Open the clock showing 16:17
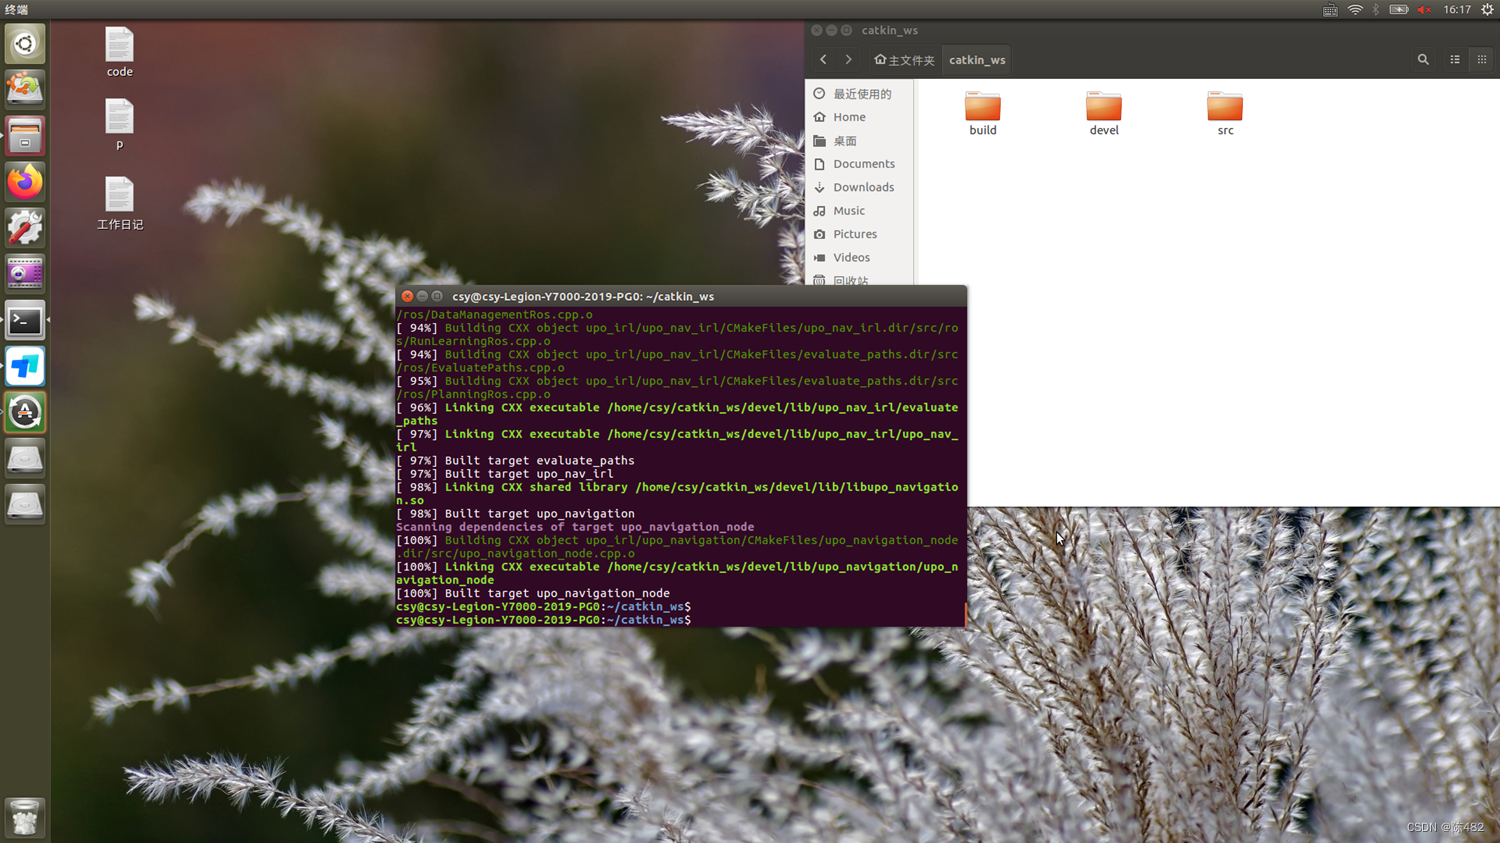This screenshot has height=843, width=1500. [x=1457, y=10]
